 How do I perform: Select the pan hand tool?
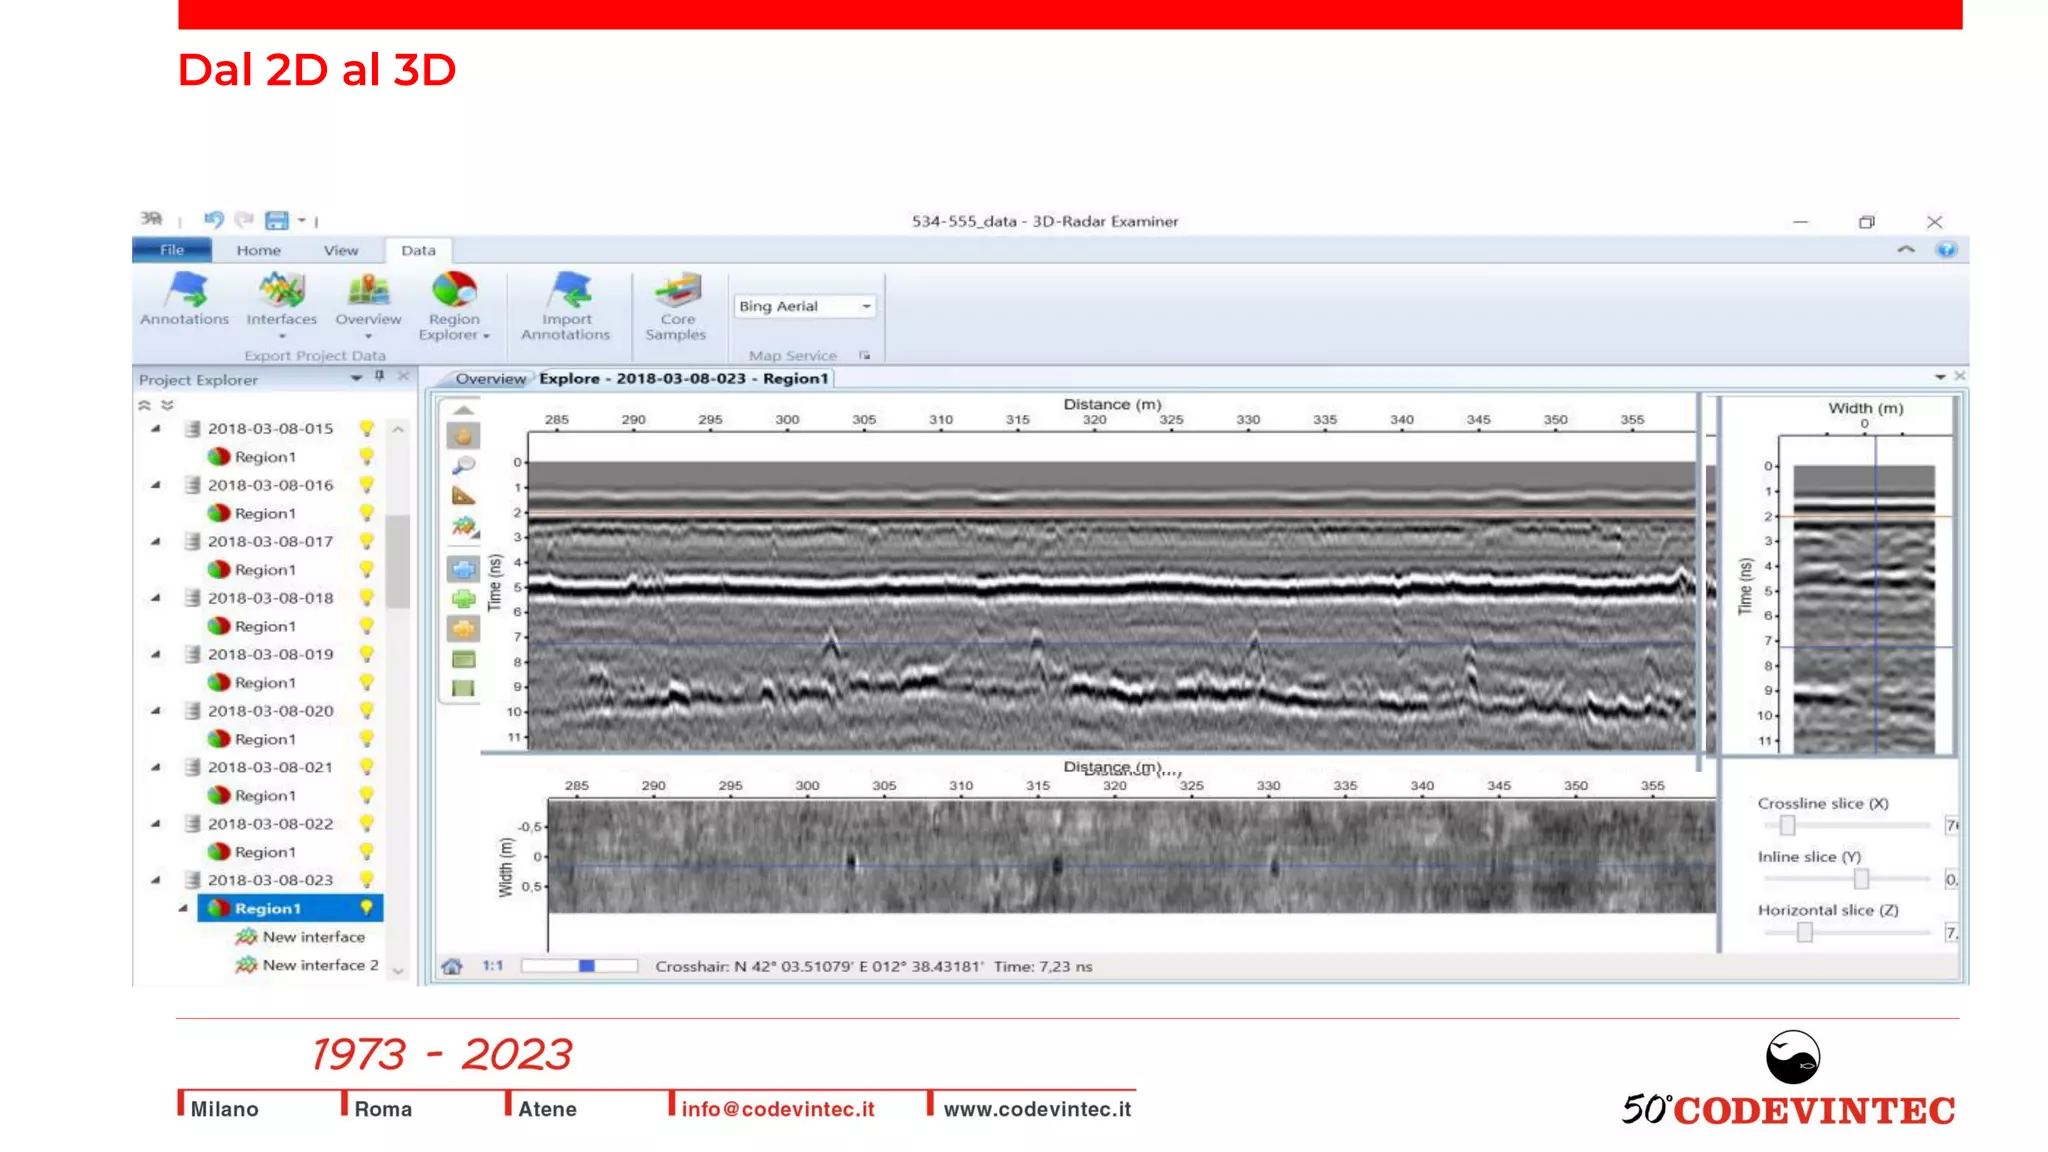click(x=463, y=436)
